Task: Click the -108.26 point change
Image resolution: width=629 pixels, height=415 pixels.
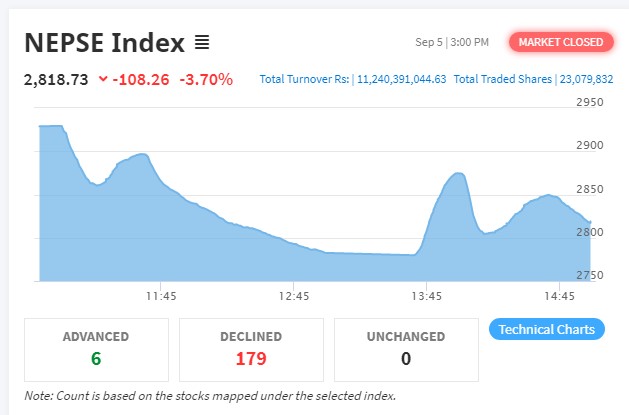Action: (x=142, y=78)
